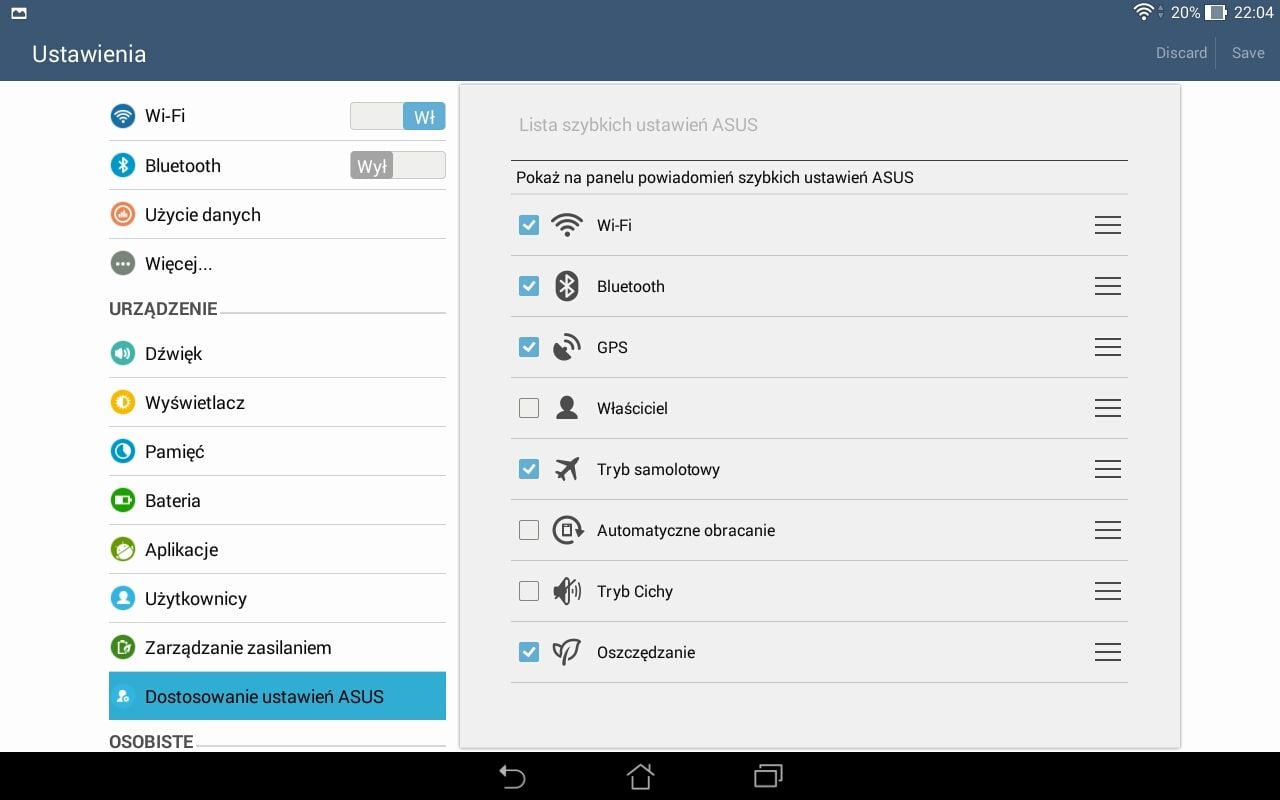Tap the Oszczędzanie label
Screen dimensions: 1280x800
click(646, 652)
